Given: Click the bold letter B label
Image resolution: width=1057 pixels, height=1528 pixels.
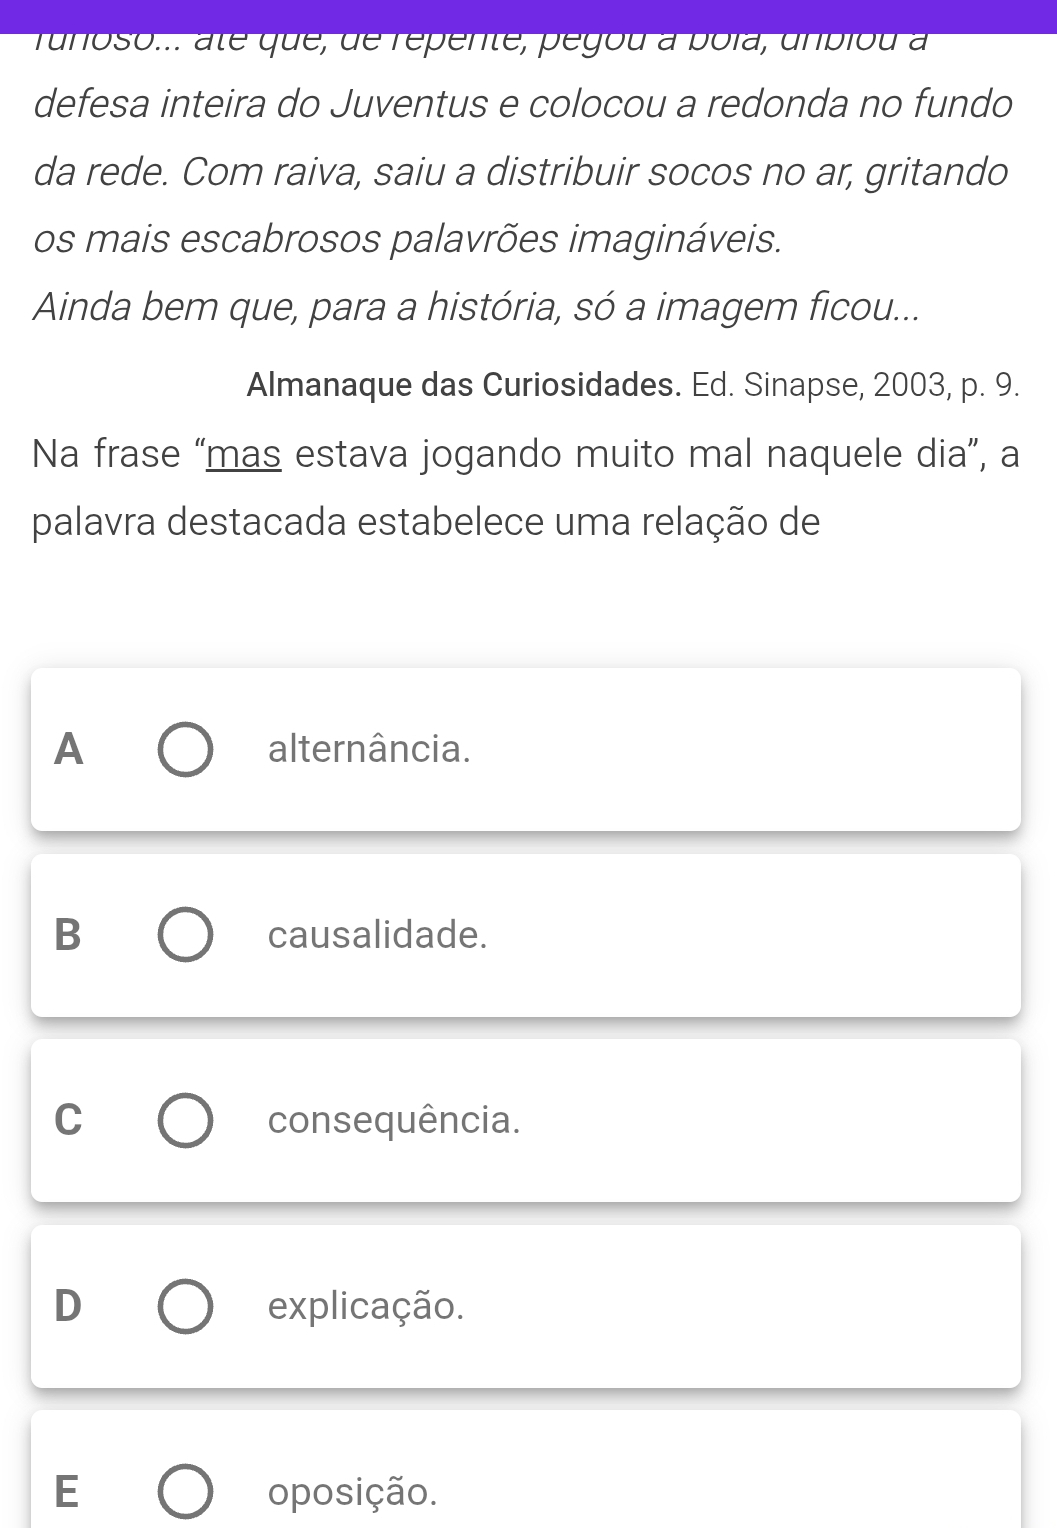Looking at the screenshot, I should pos(68,935).
